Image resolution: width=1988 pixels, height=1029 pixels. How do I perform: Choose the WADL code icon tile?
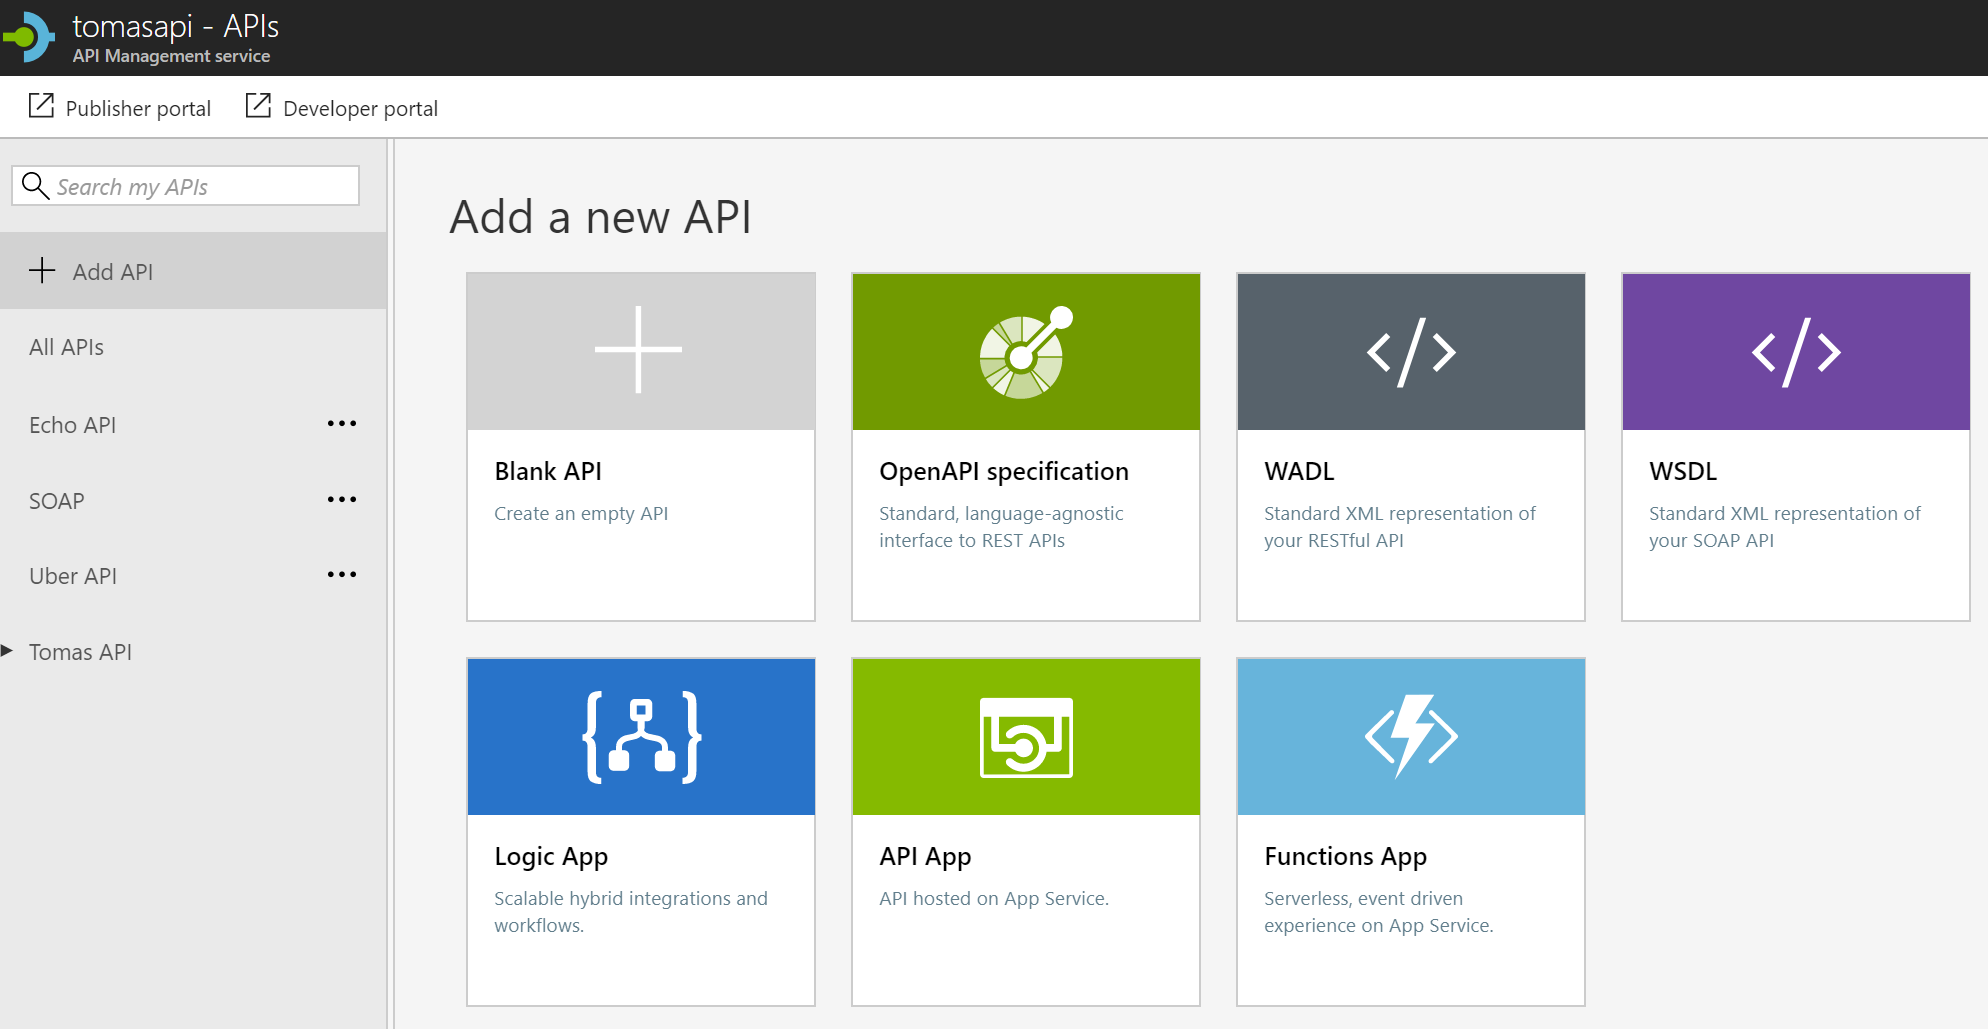(1410, 351)
